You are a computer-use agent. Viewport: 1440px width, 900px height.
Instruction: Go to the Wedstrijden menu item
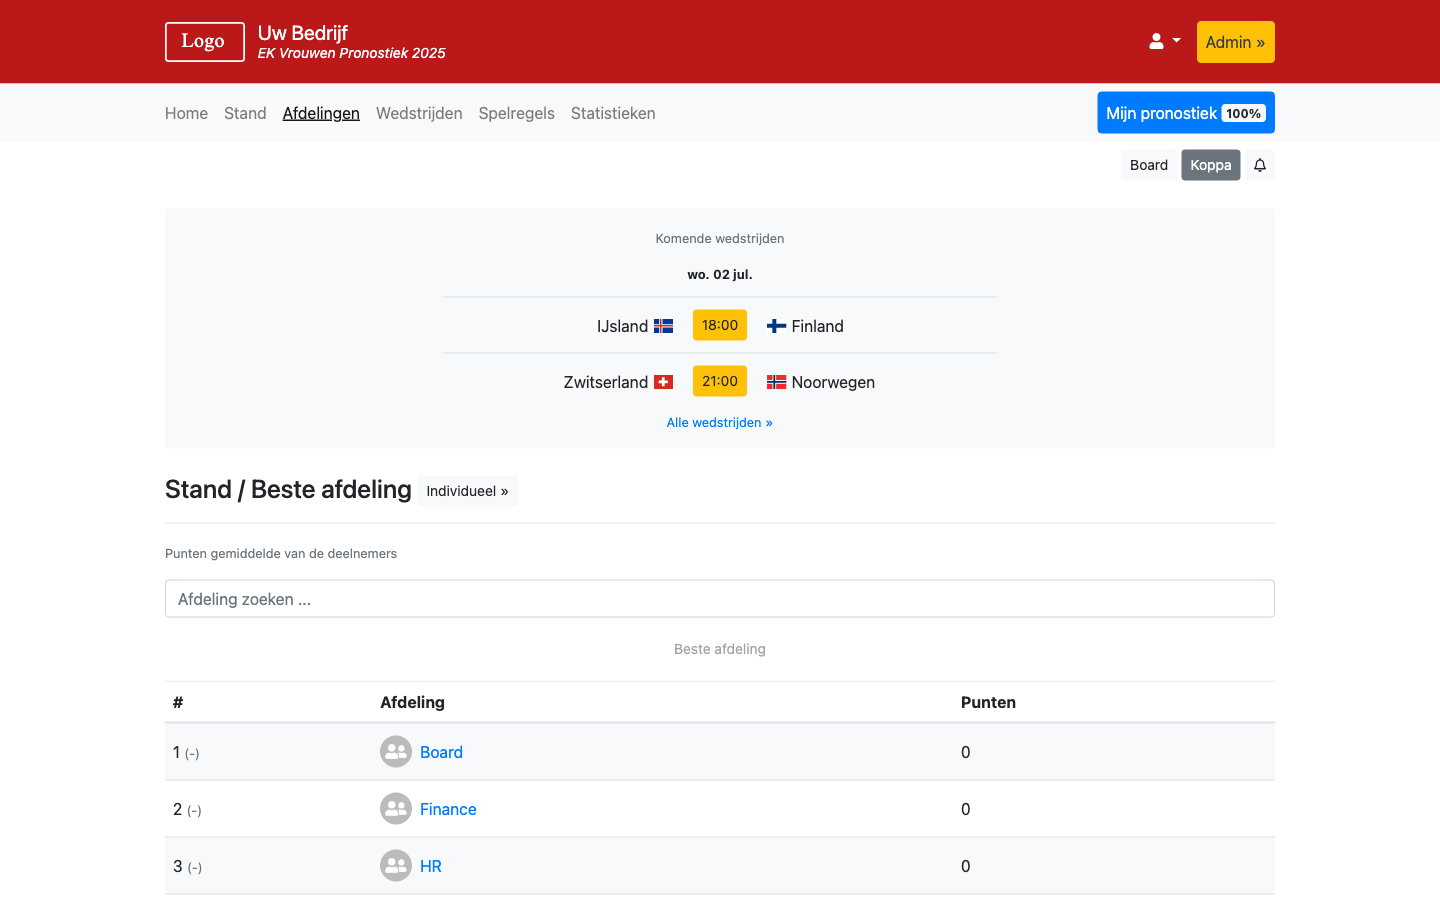[x=419, y=113]
